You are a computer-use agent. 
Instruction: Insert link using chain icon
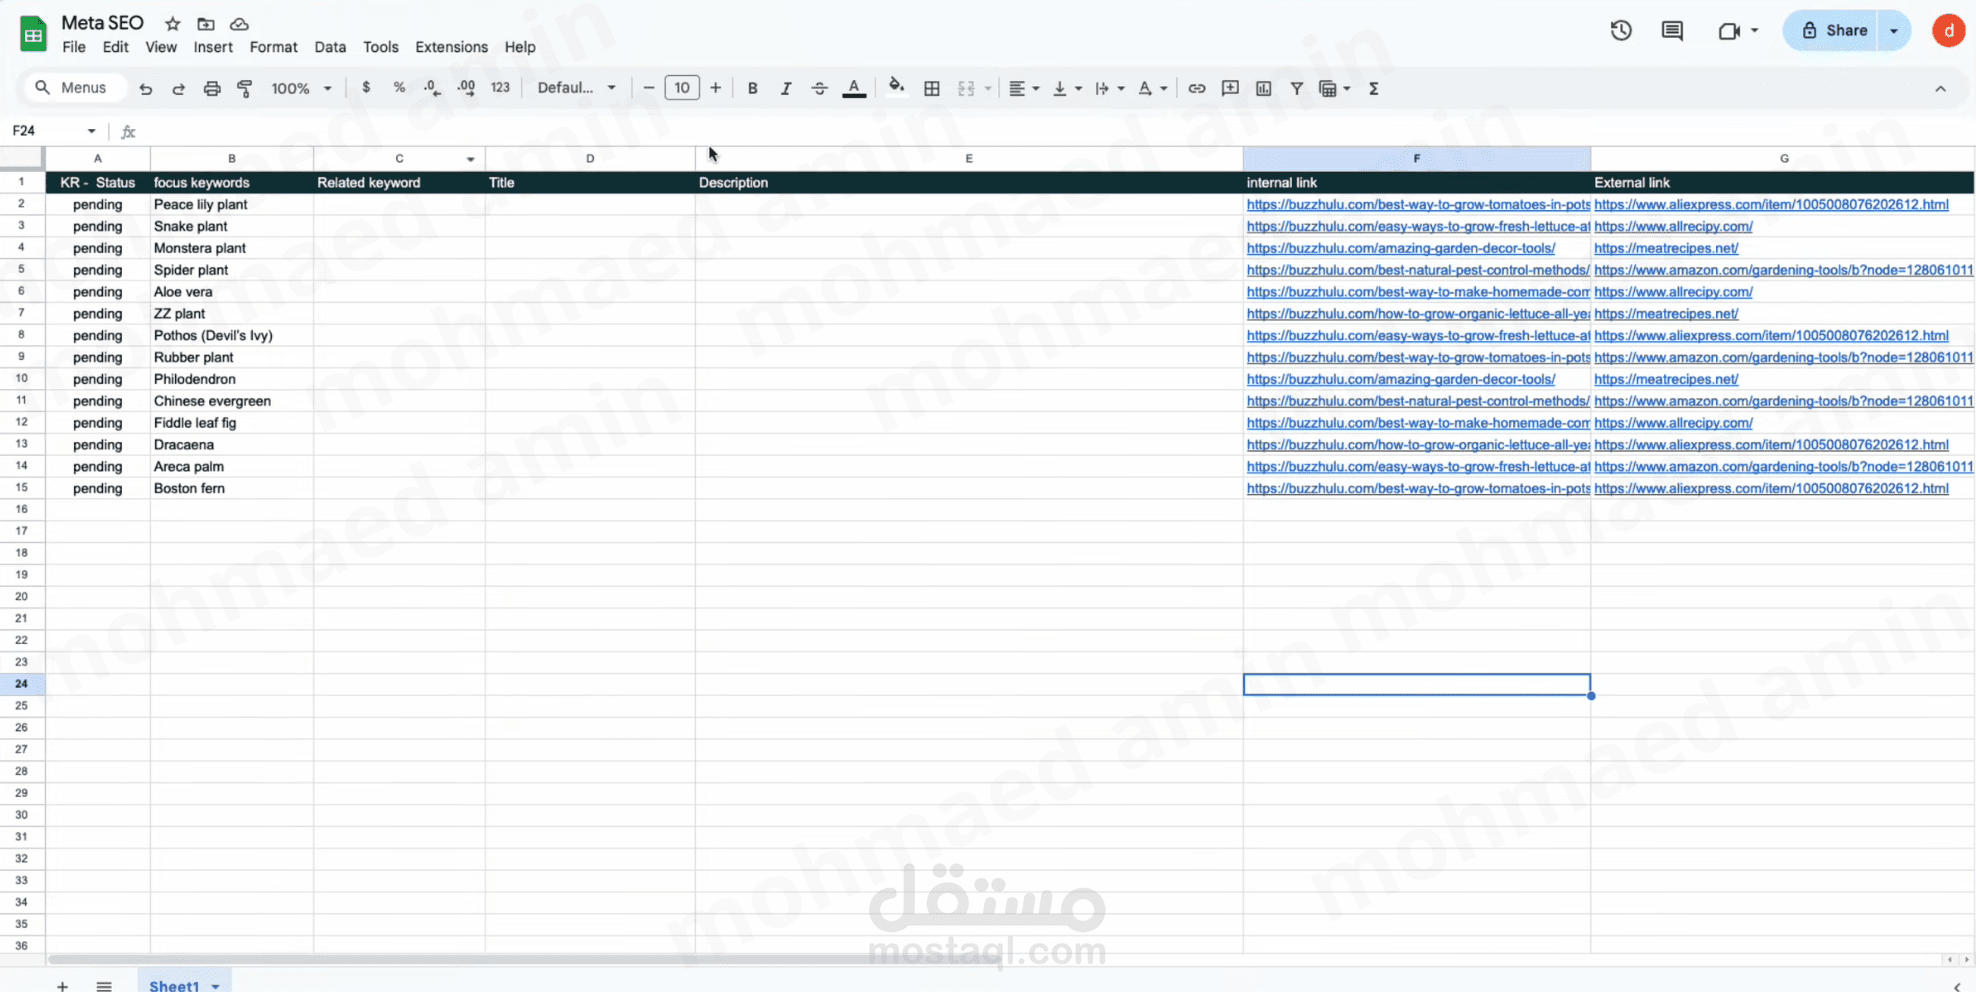coord(1197,88)
